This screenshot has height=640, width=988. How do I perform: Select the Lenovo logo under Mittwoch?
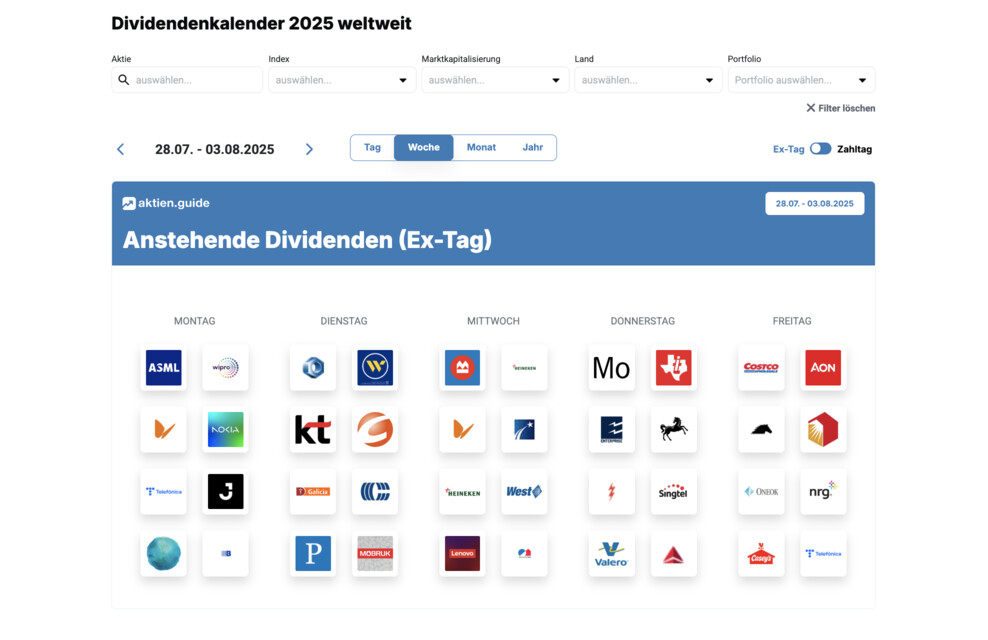pyautogui.click(x=462, y=554)
